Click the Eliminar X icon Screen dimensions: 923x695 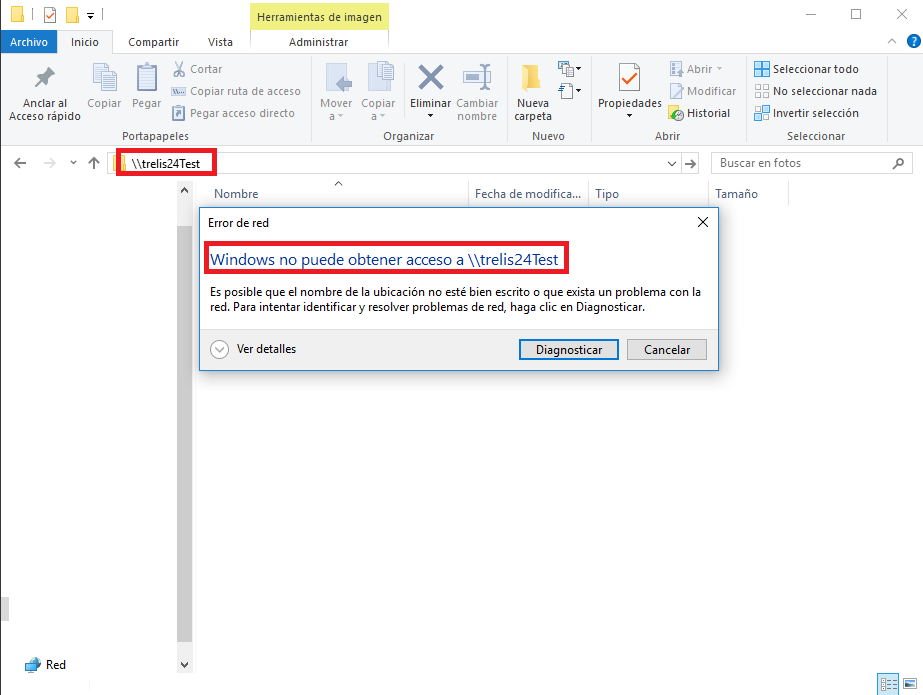click(x=431, y=77)
